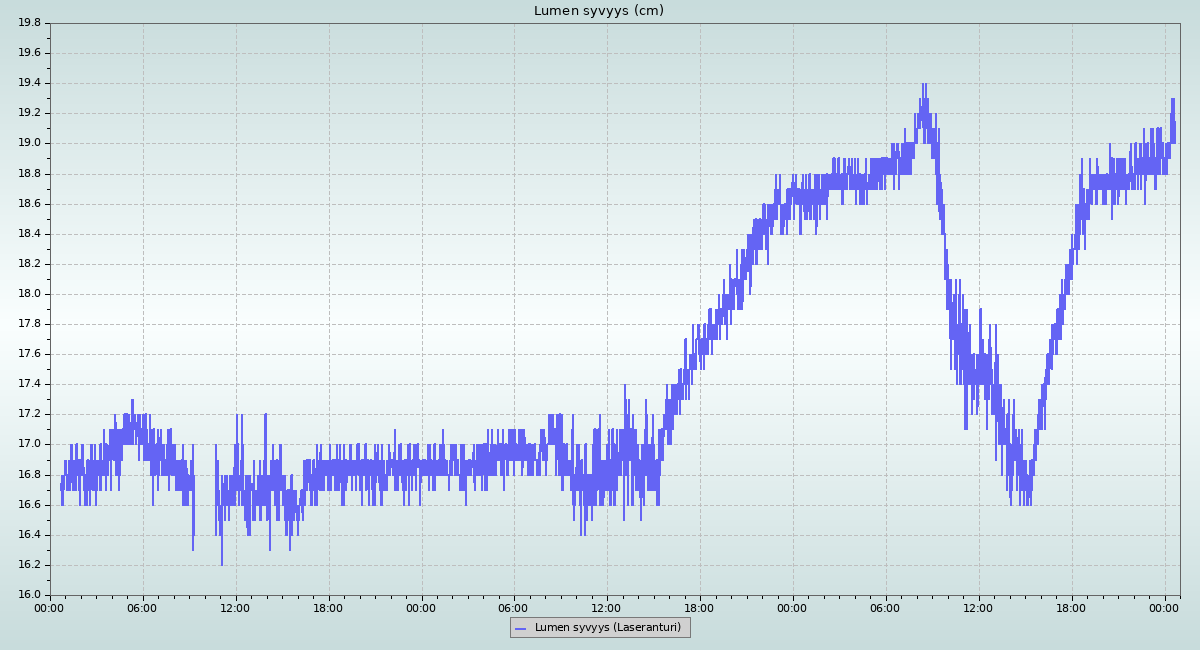
Task: Click the chart title "Lumen syvyys (cm)"
Action: click(598, 11)
